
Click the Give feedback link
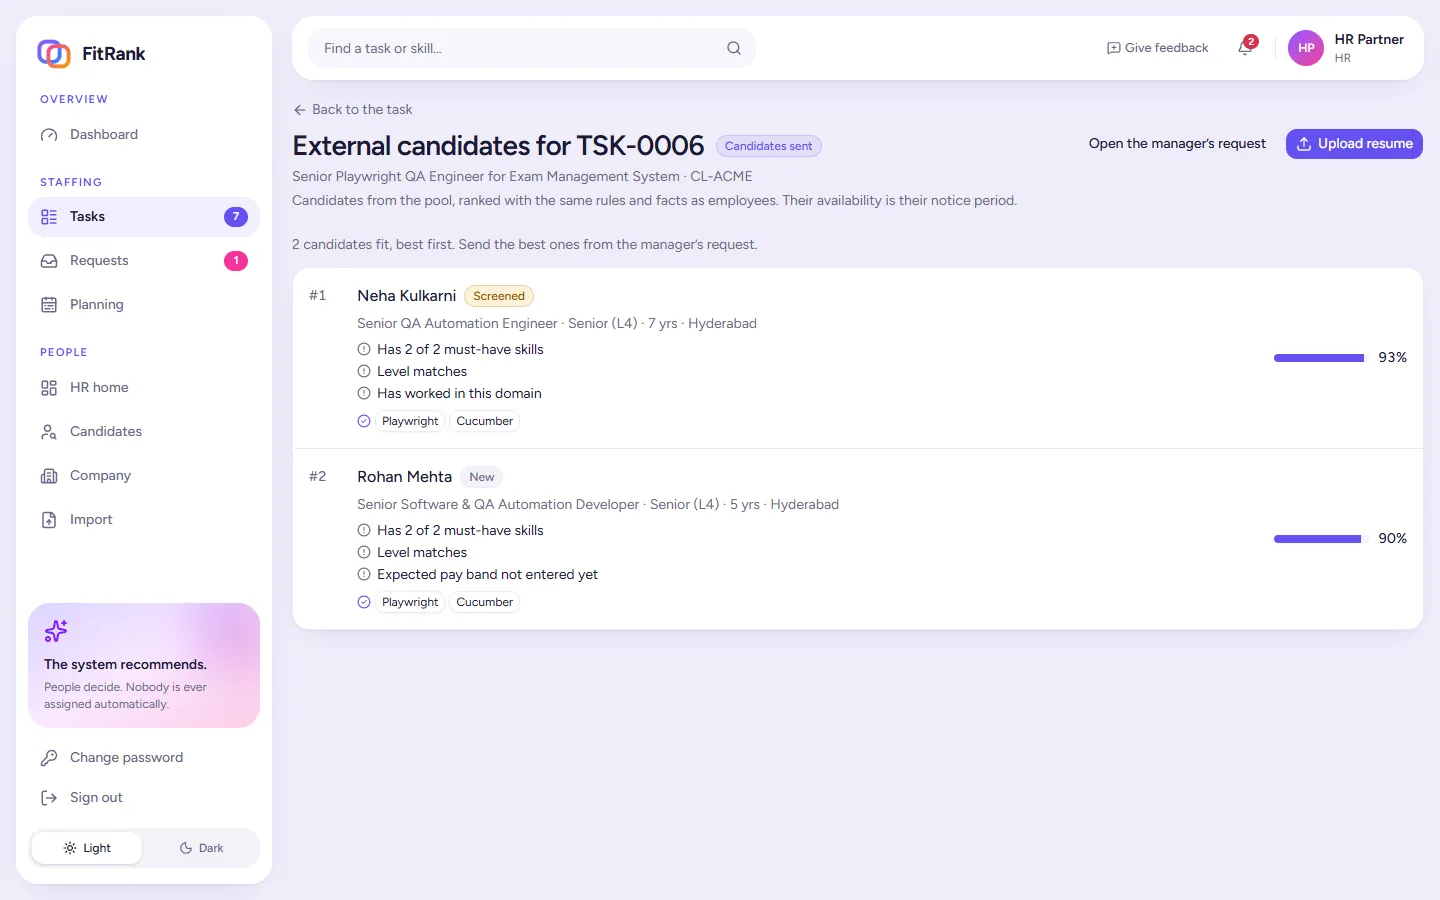[x=1157, y=48]
